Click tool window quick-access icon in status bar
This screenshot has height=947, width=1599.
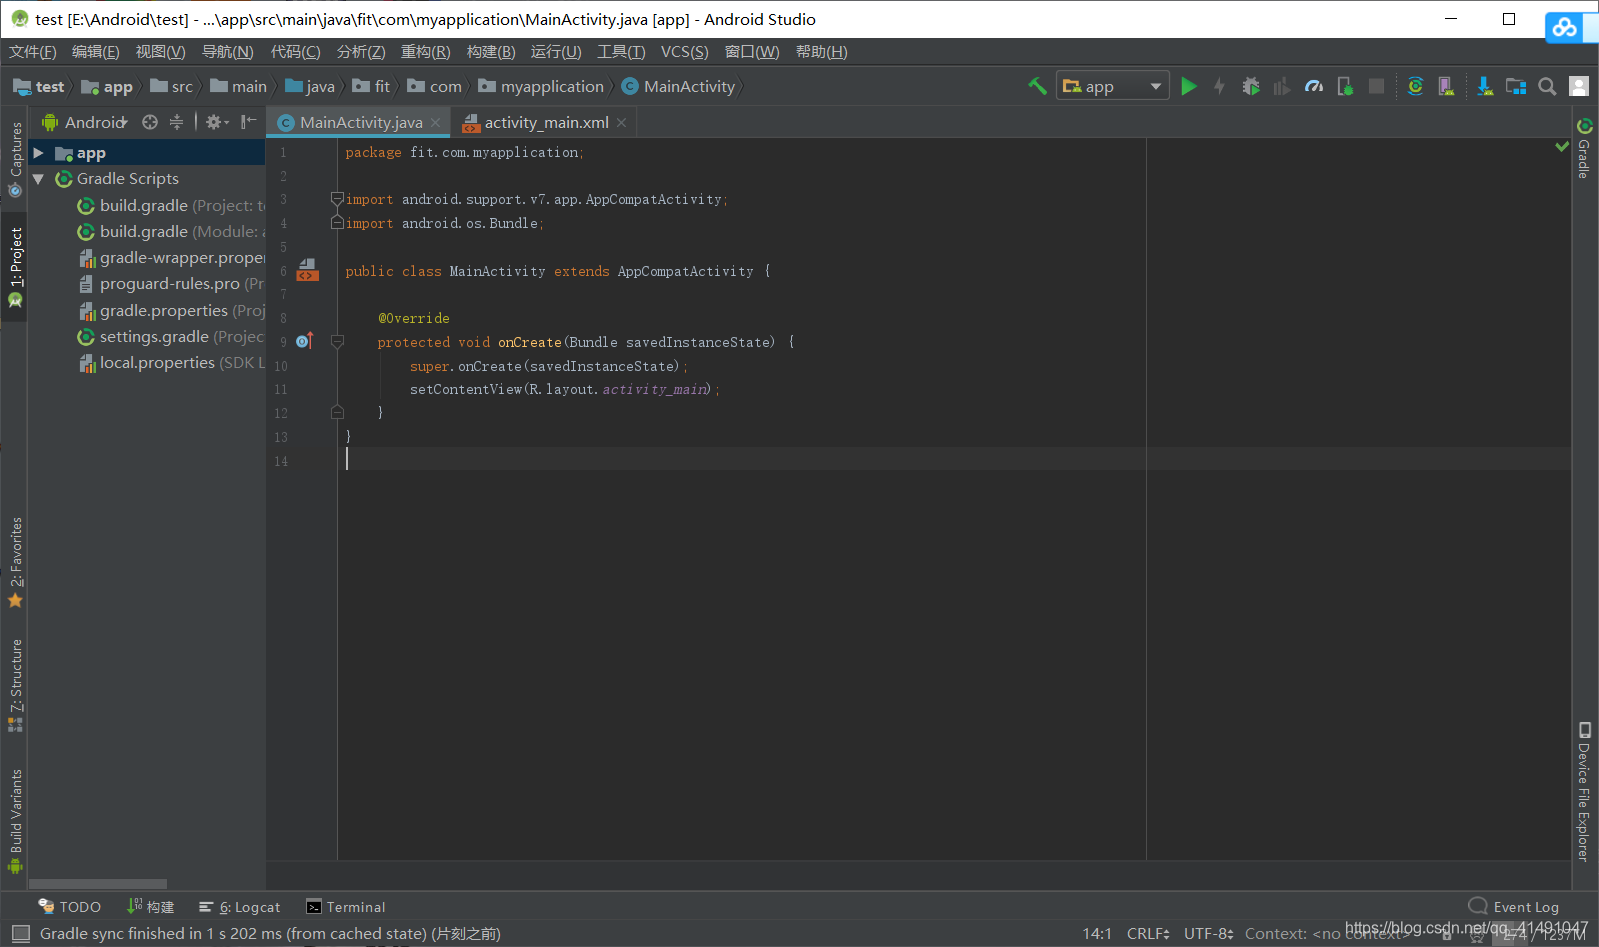pyautogui.click(x=21, y=933)
